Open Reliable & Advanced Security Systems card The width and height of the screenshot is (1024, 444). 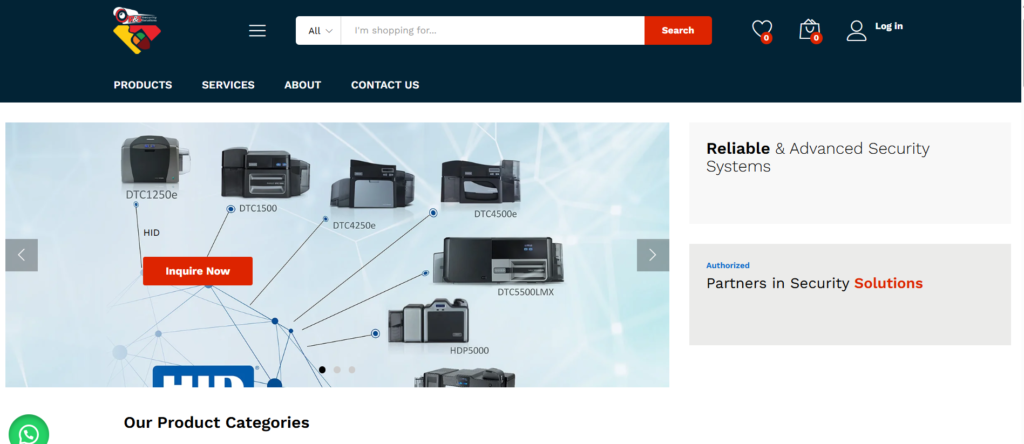tap(850, 173)
